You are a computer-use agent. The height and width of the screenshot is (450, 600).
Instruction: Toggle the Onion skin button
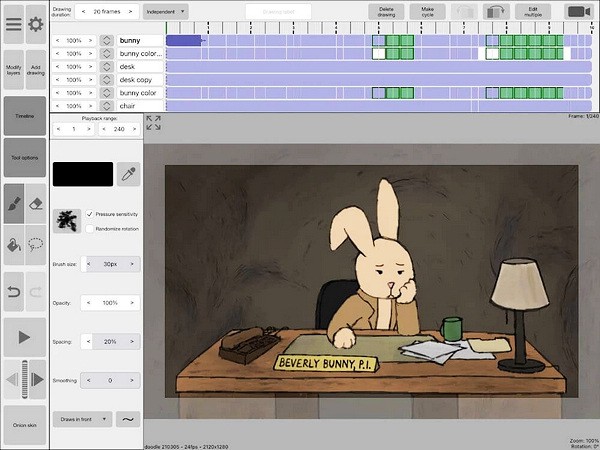24,425
